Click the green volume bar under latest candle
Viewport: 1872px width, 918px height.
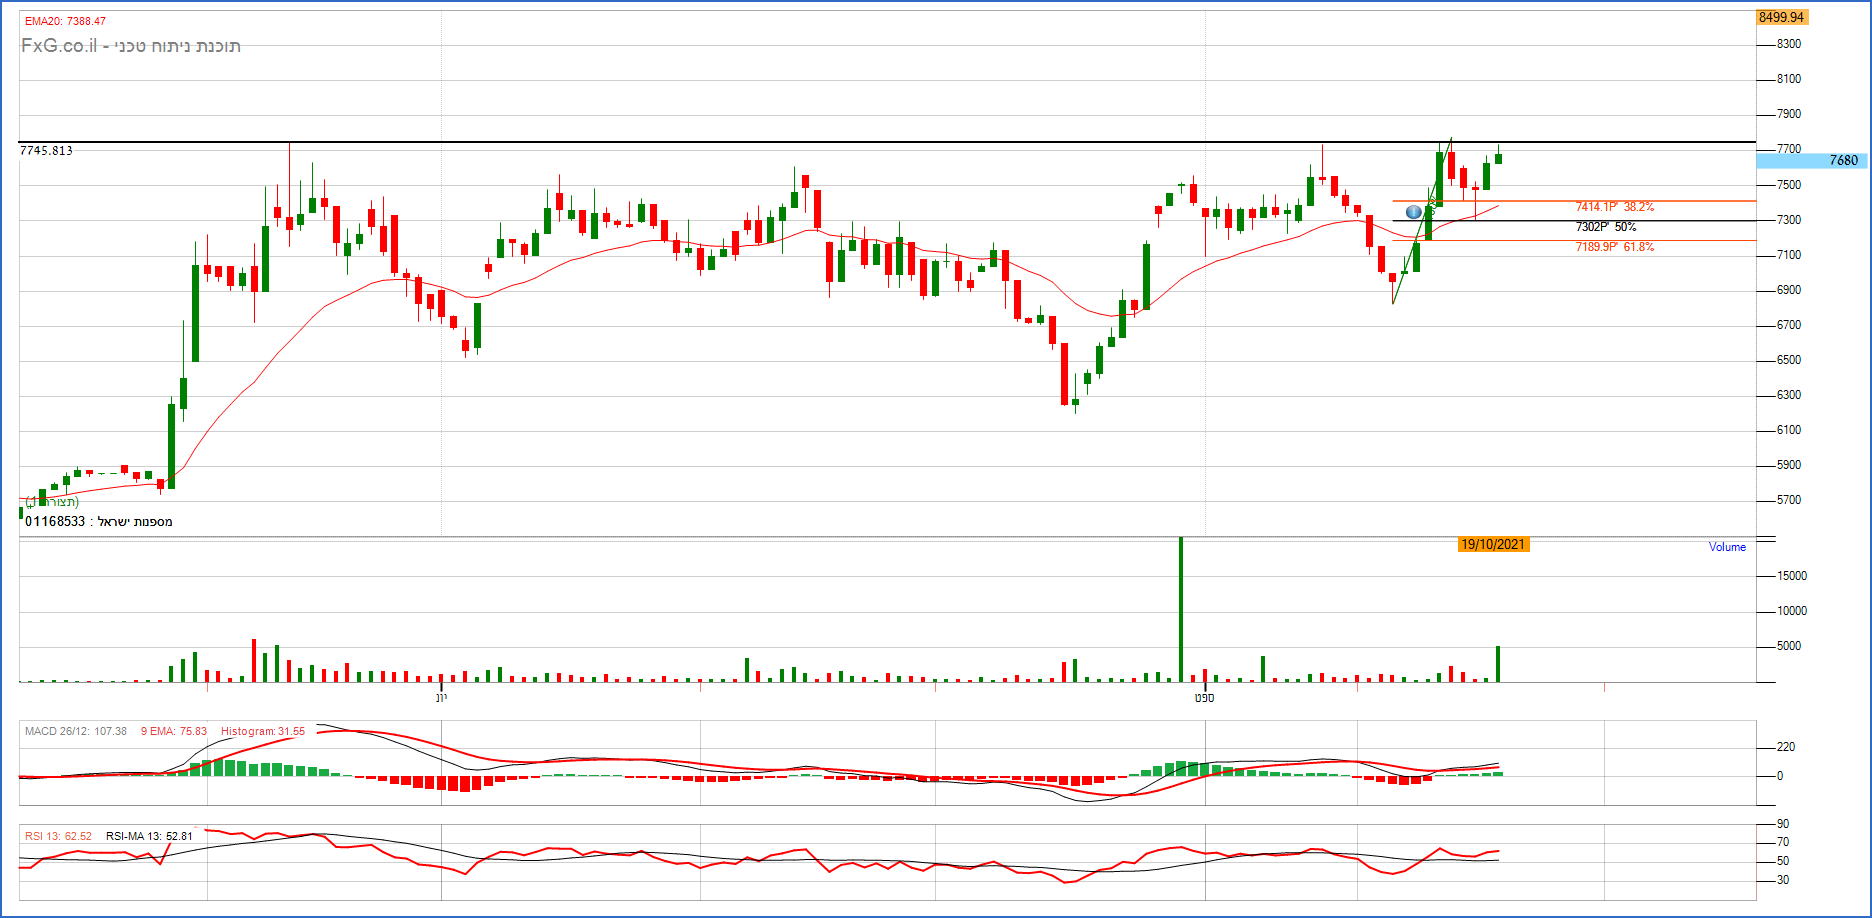[x=1498, y=664]
